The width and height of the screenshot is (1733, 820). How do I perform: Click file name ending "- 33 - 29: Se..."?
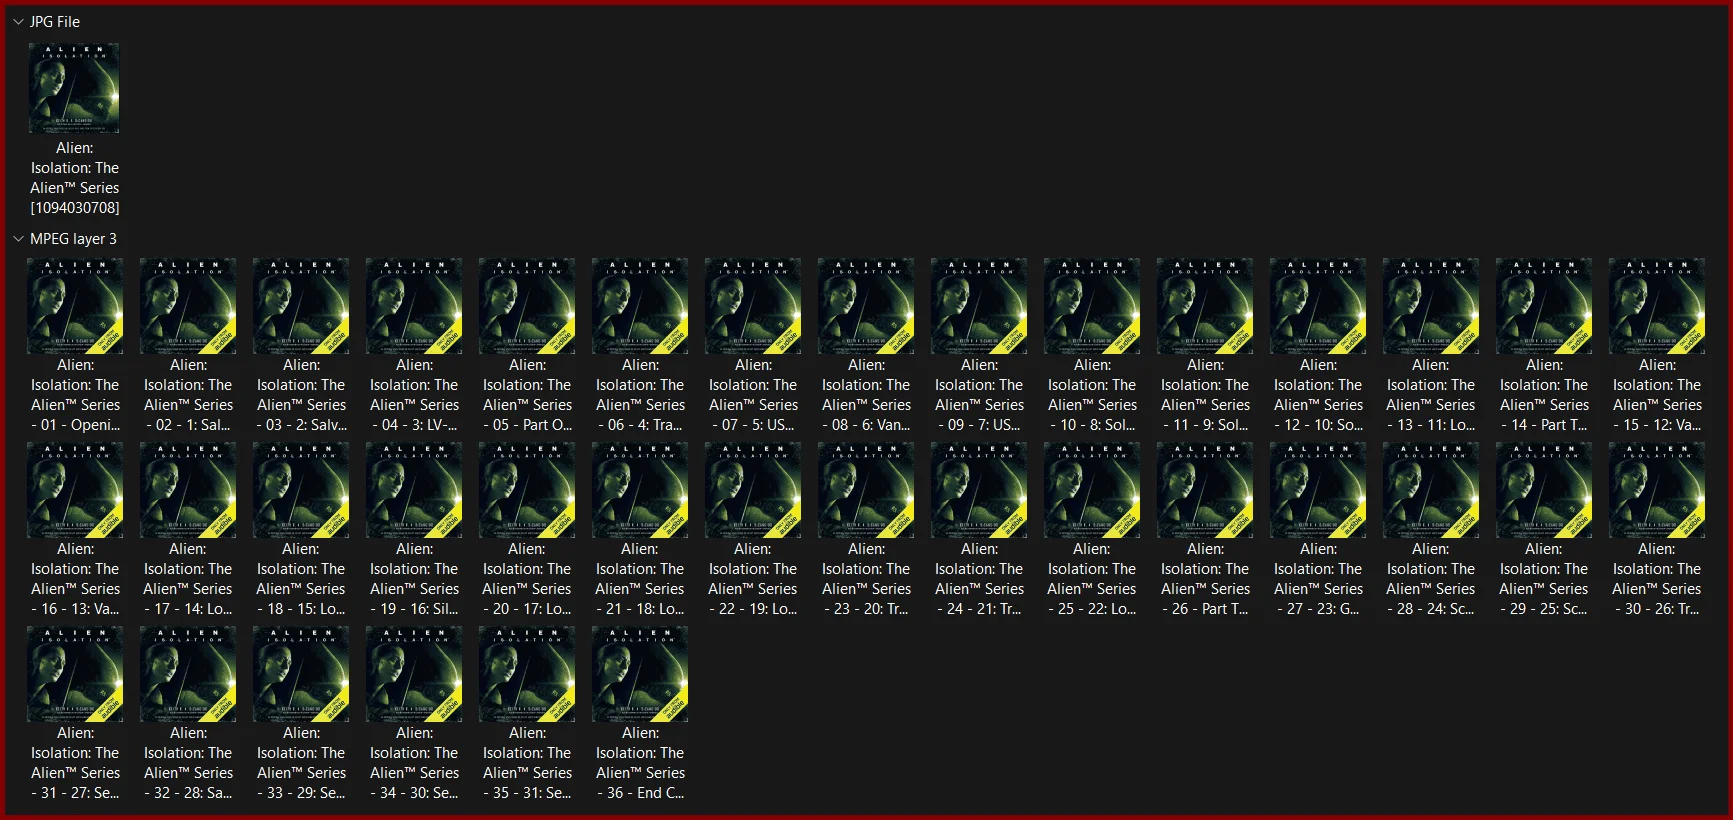coord(301,763)
